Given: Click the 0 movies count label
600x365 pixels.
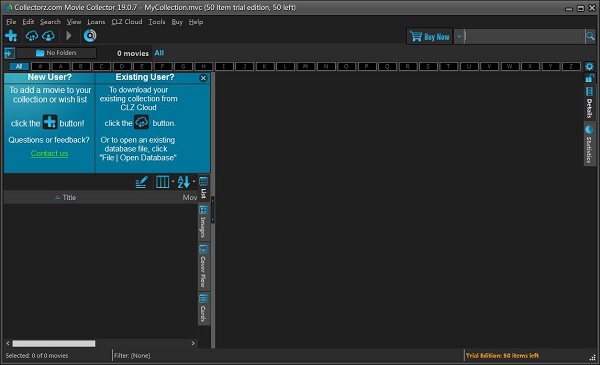Looking at the screenshot, I should (x=133, y=54).
